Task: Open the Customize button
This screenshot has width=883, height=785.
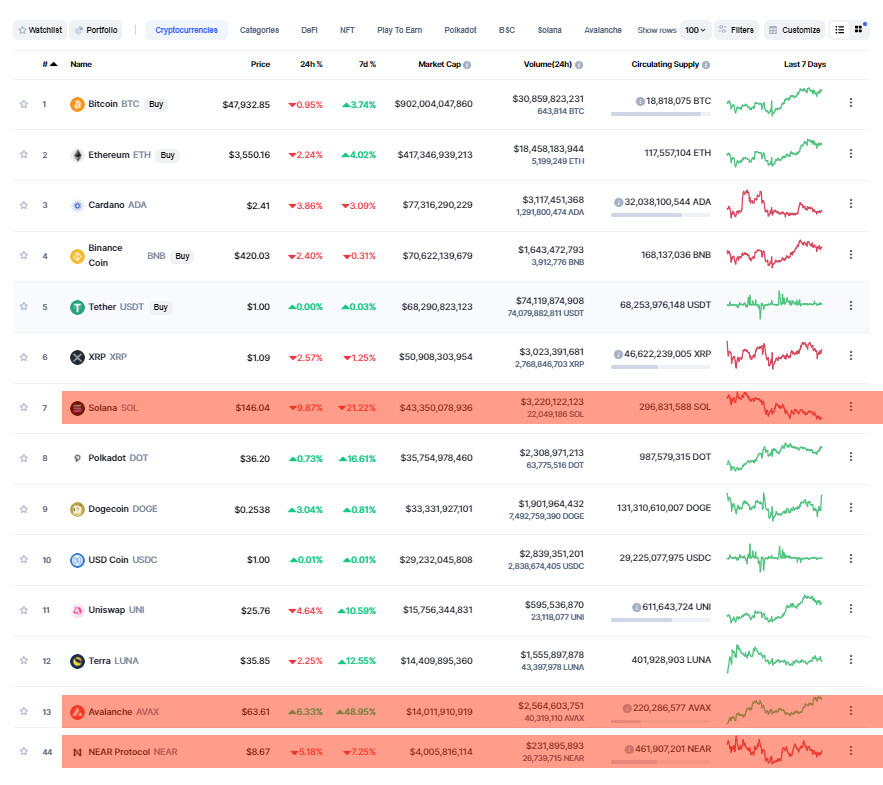Action: [794, 30]
